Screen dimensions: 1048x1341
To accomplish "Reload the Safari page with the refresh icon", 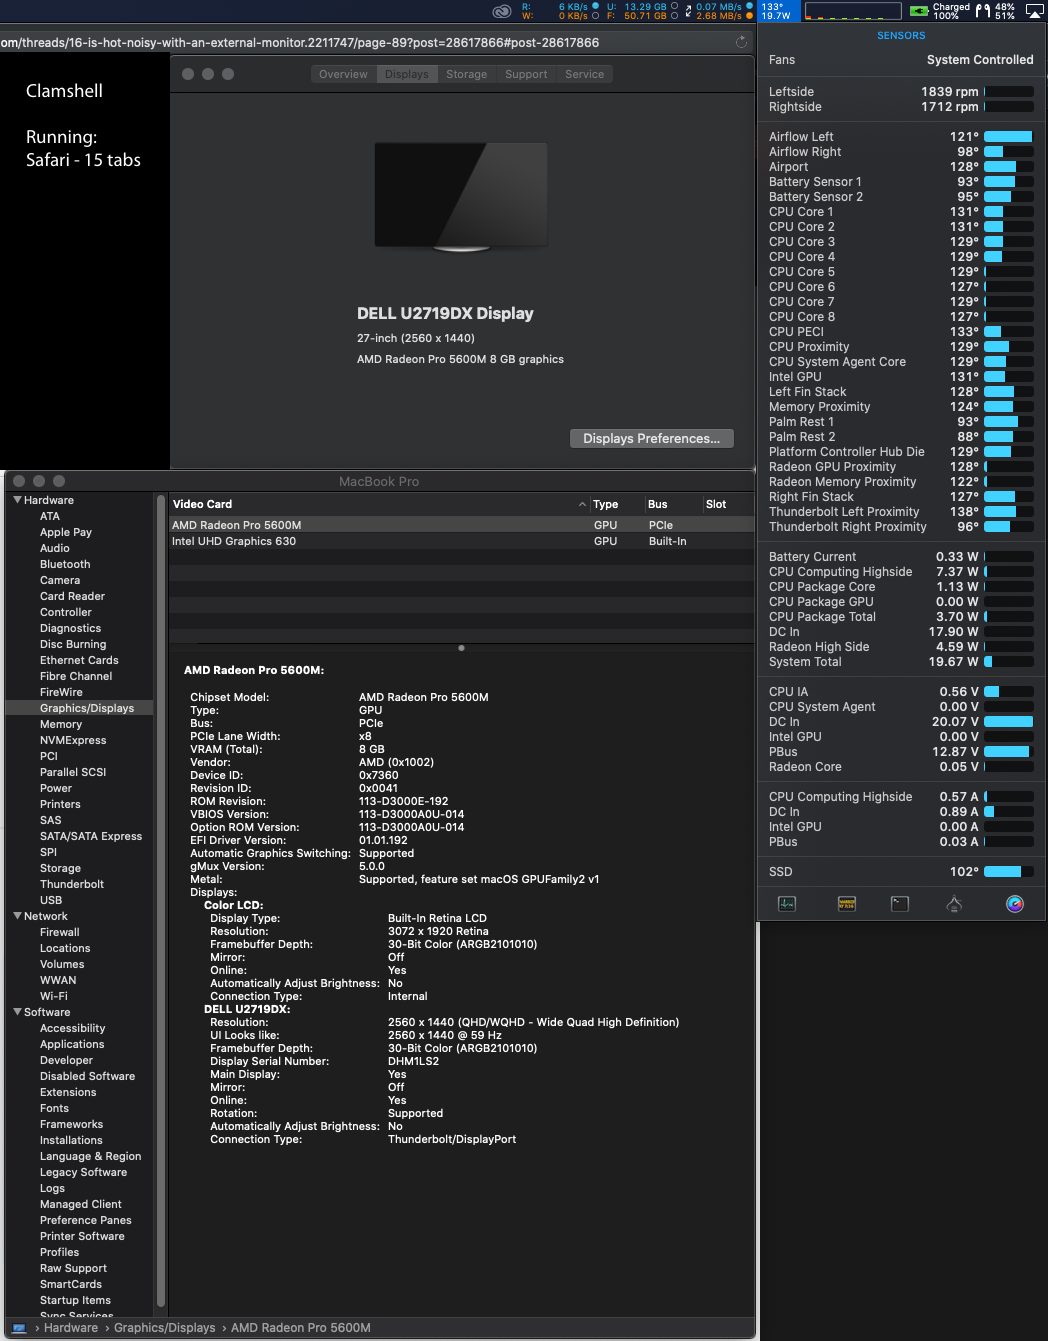I will pyautogui.click(x=741, y=42).
